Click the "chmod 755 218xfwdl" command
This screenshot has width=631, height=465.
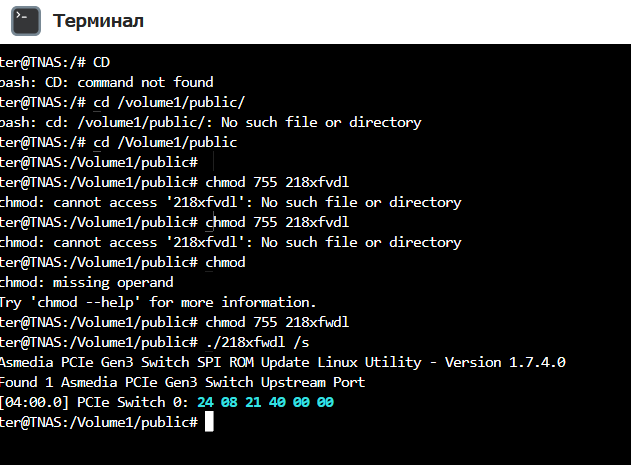277,322
